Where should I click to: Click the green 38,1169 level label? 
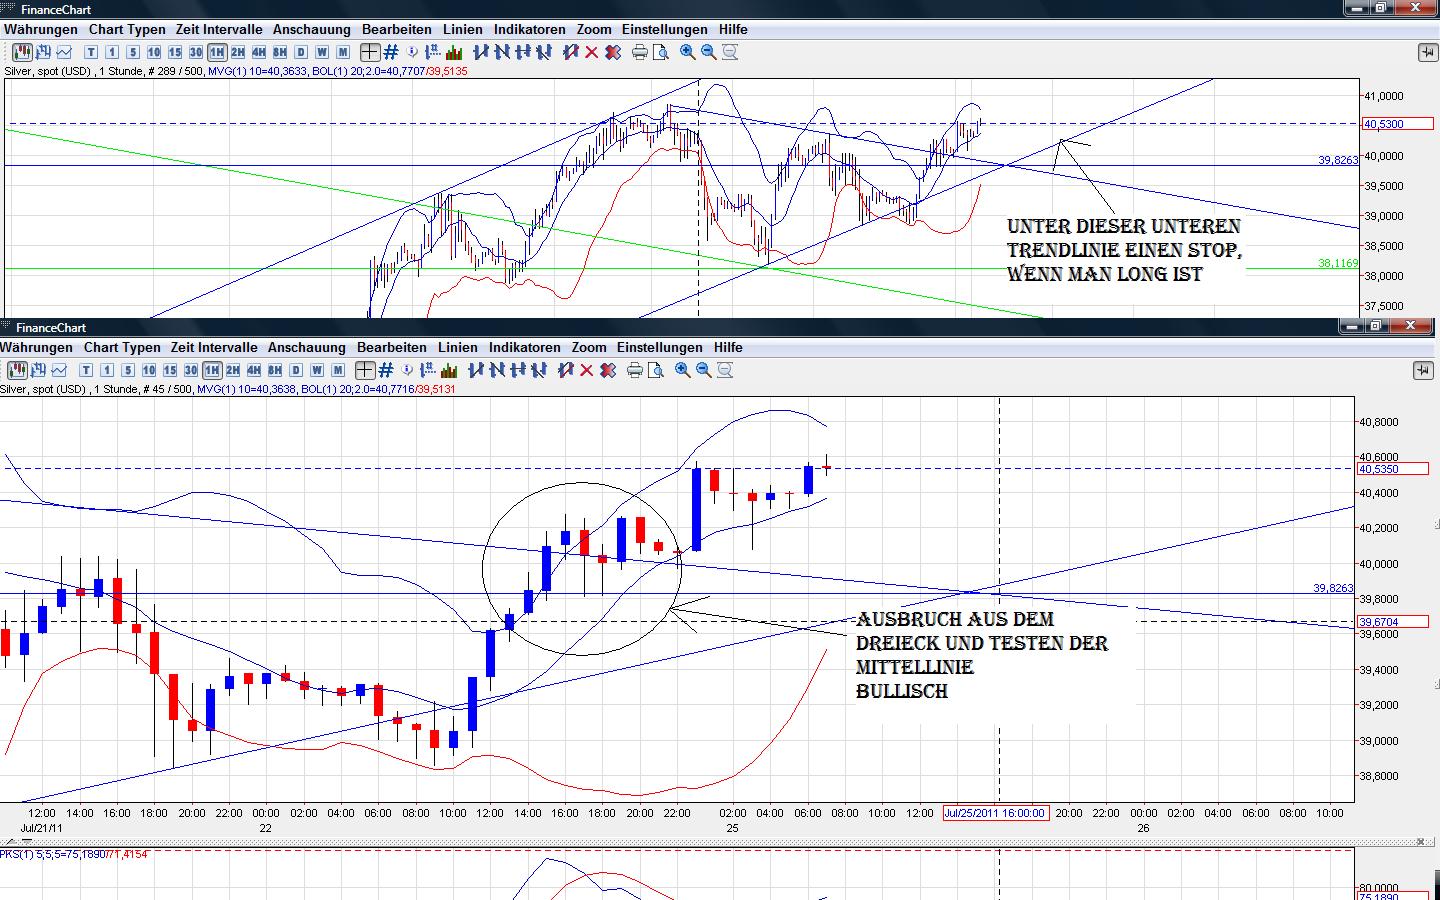[x=1338, y=263]
